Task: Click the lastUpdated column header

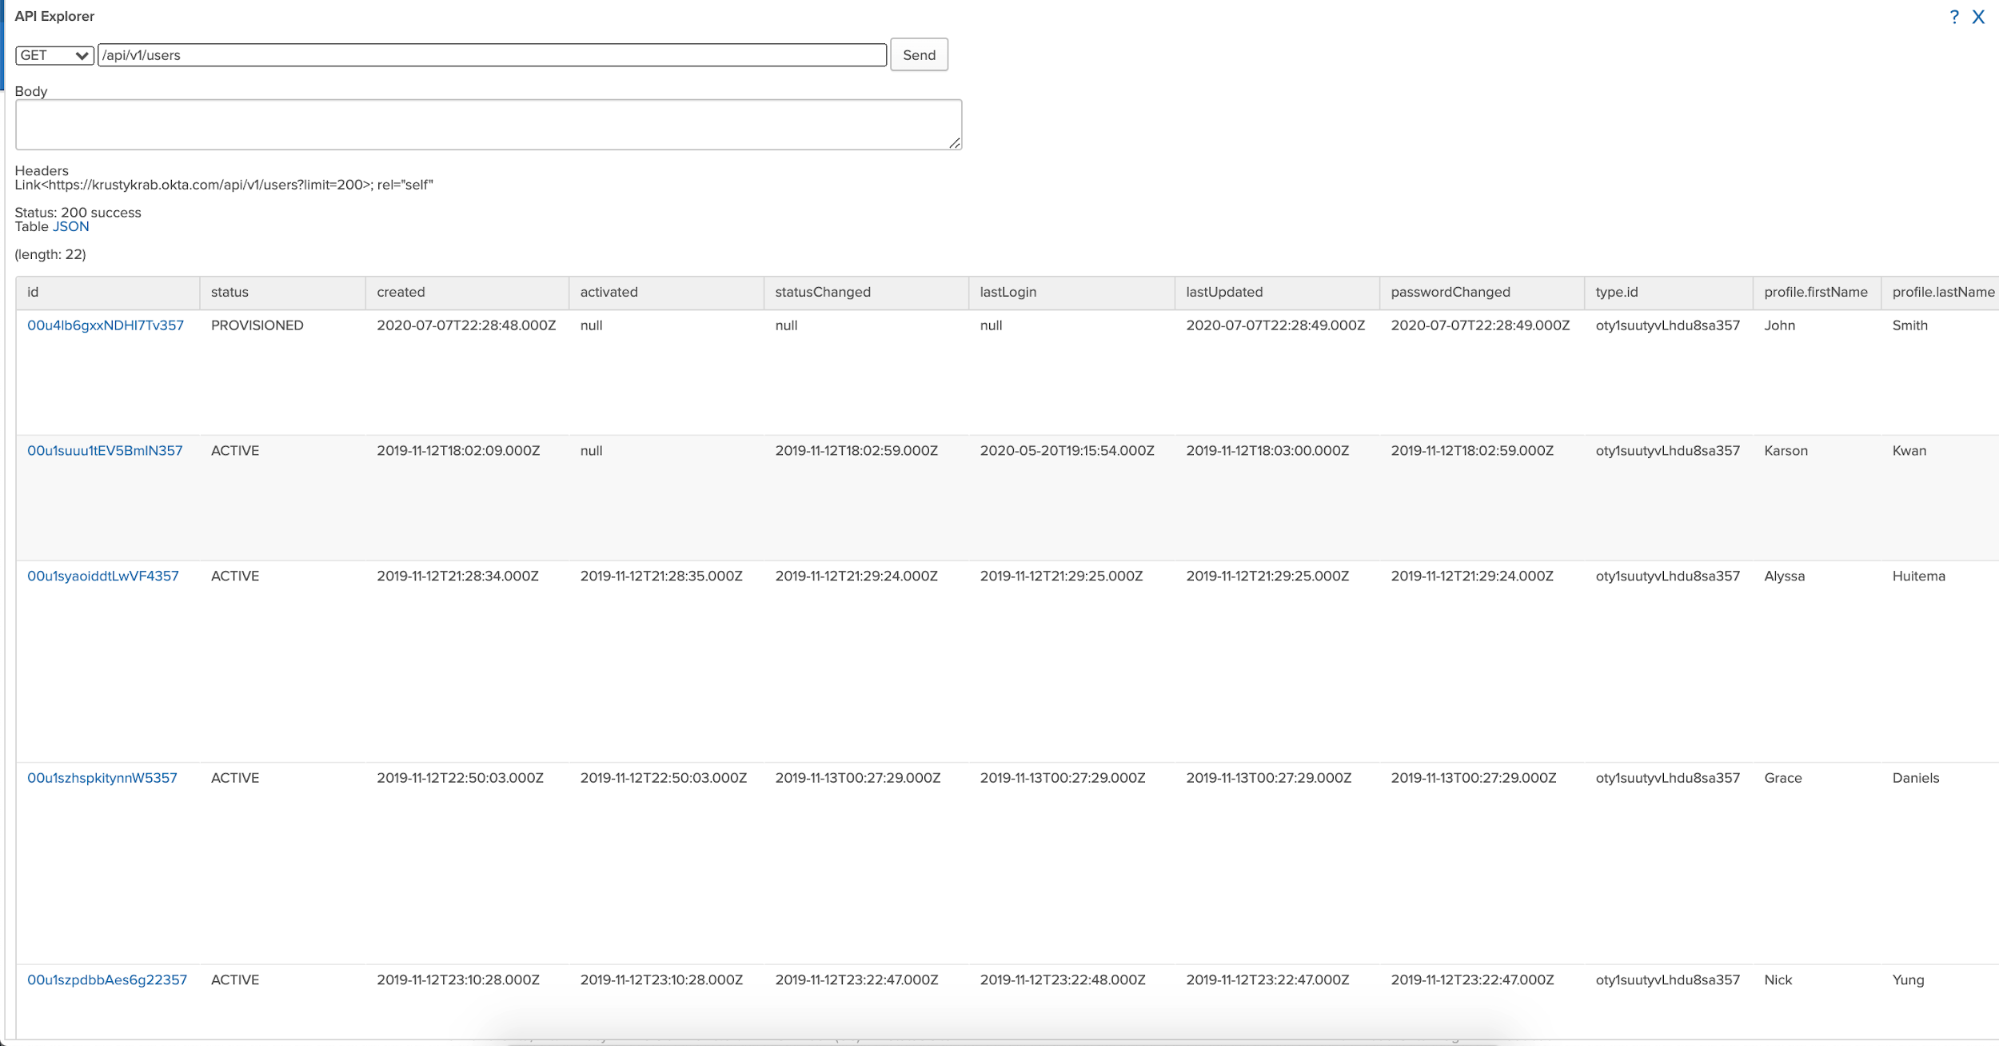Action: pyautogui.click(x=1224, y=292)
